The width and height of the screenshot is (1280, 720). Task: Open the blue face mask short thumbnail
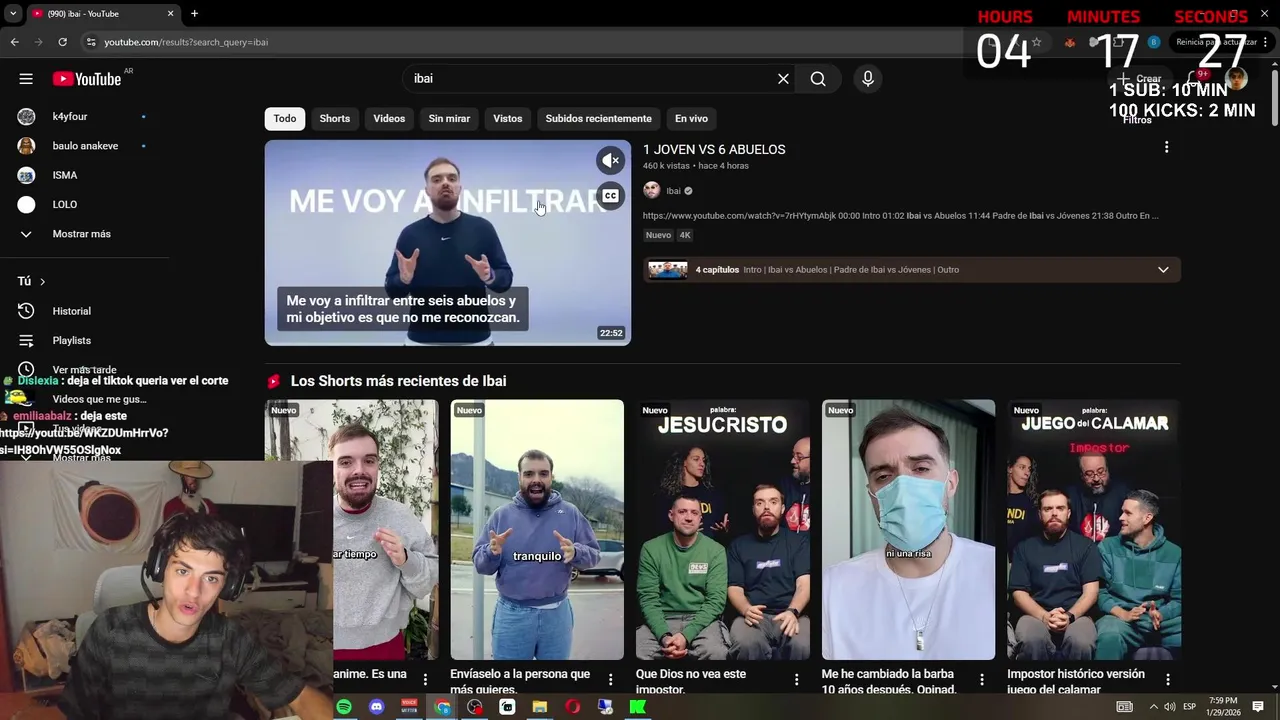pos(908,530)
